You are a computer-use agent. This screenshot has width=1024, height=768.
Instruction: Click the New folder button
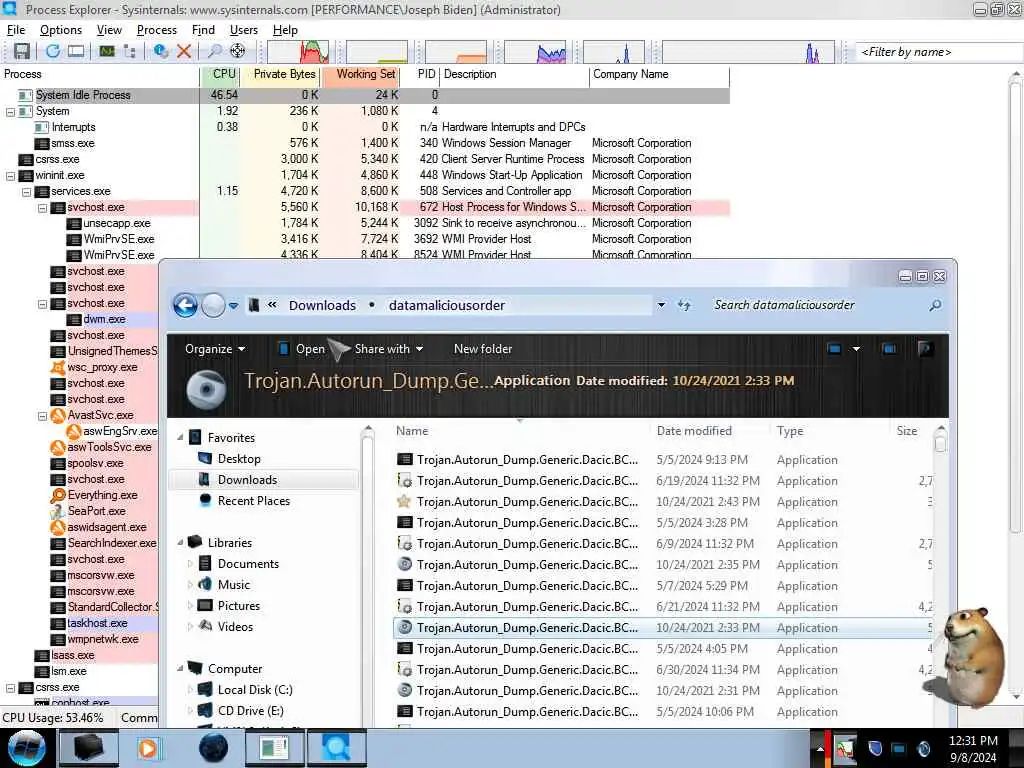point(483,349)
